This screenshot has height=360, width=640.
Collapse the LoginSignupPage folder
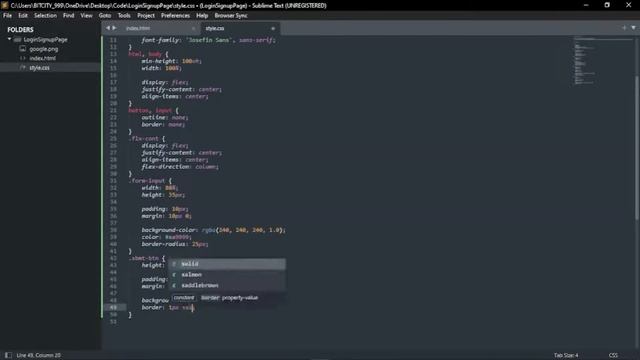(x=9, y=39)
